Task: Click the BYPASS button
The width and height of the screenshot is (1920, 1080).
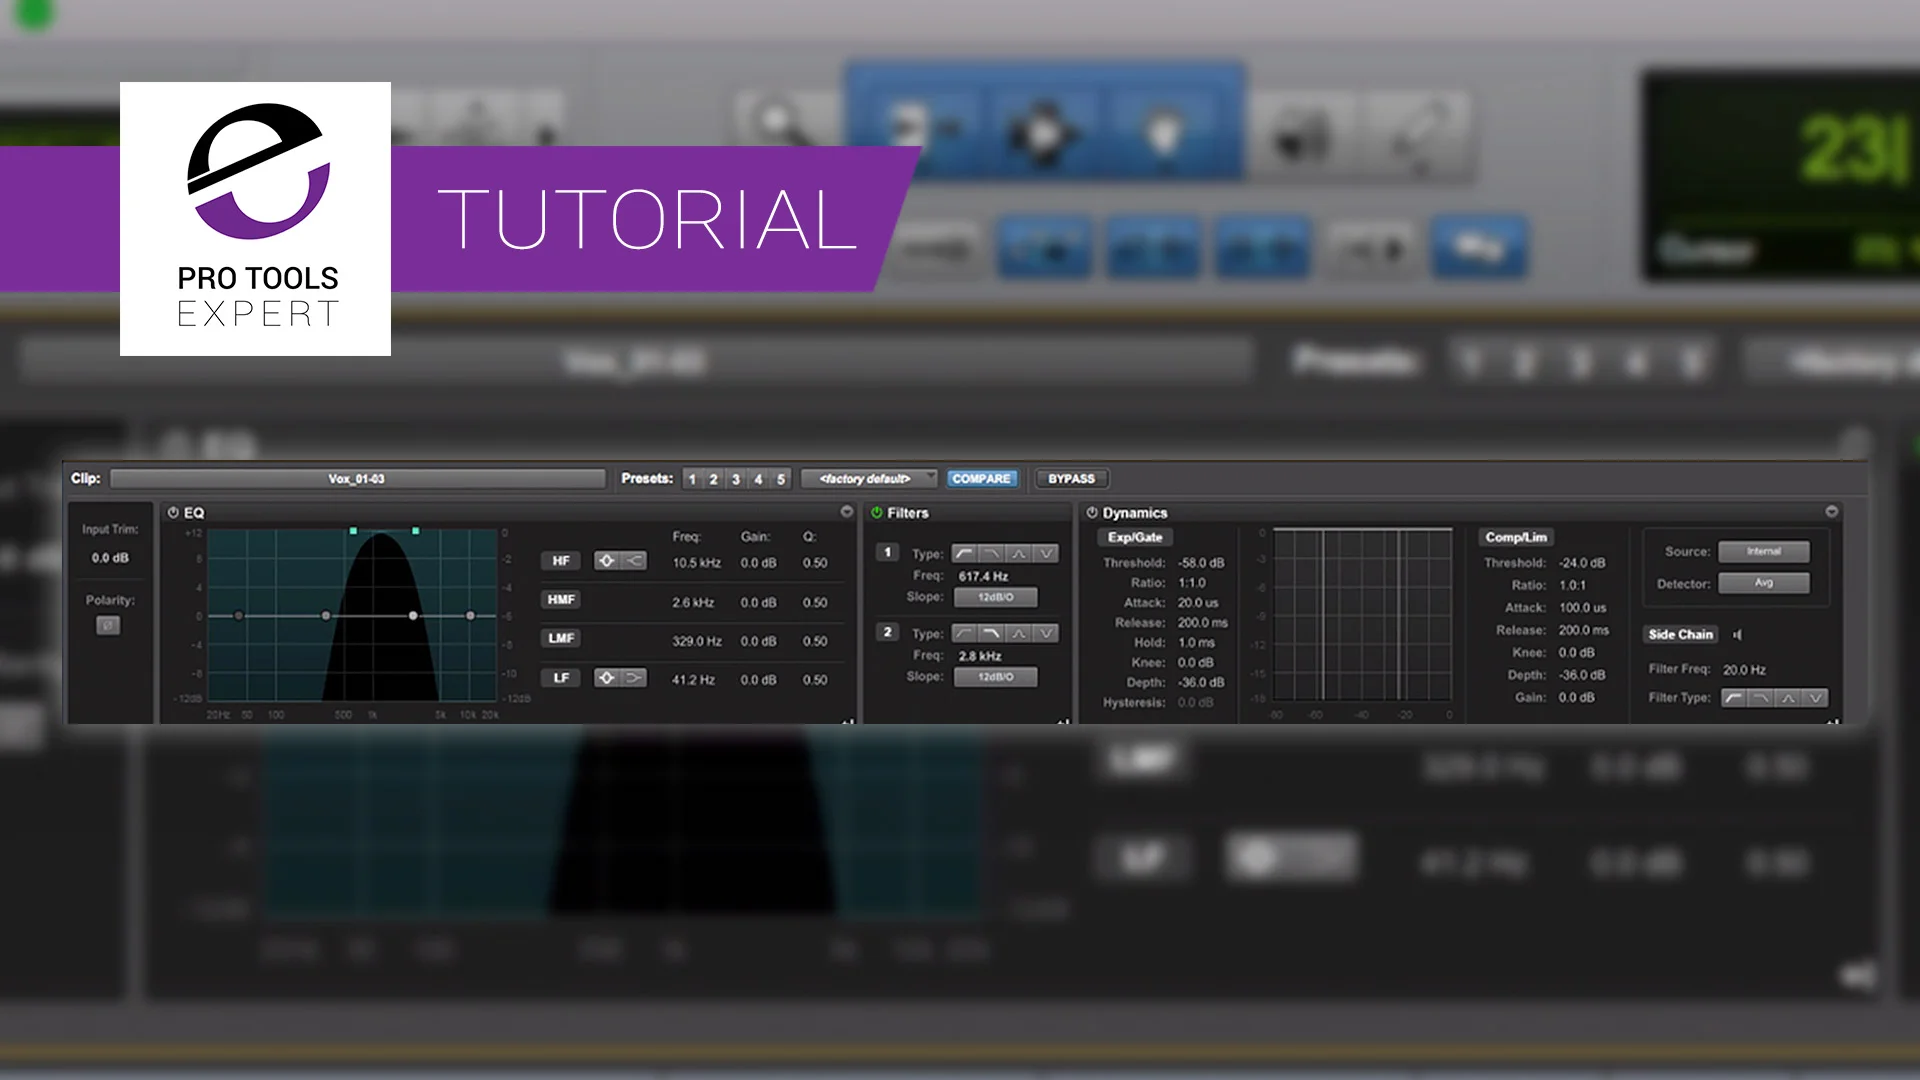Action: pos(1071,479)
